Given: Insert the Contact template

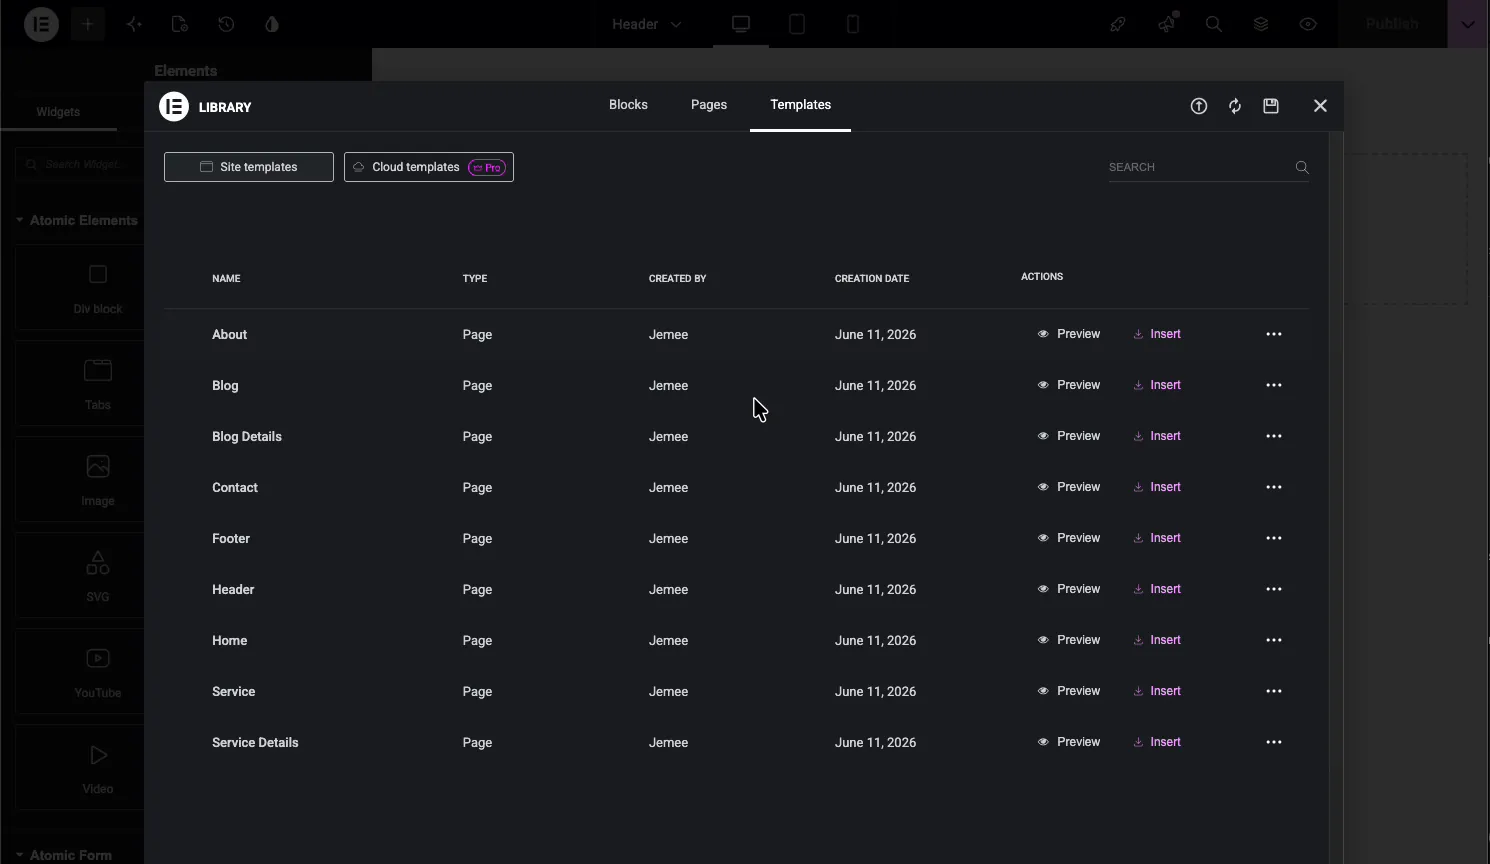Looking at the screenshot, I should click(1157, 487).
